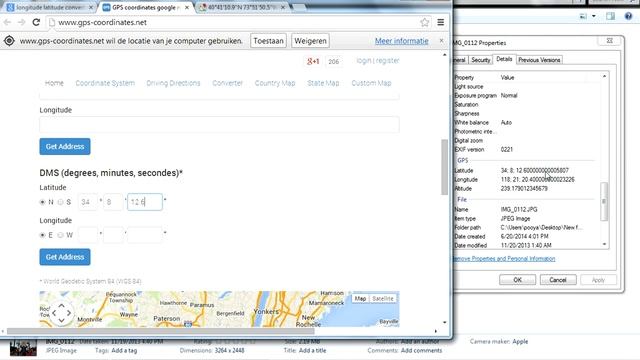The image size is (640, 360).
Task: Click Add a title in details pane
Action: [312, 351]
